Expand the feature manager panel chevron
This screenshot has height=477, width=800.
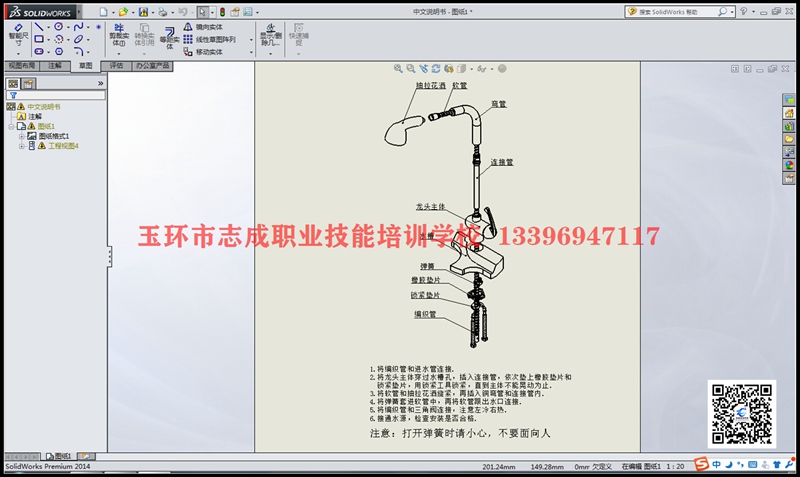101,83
